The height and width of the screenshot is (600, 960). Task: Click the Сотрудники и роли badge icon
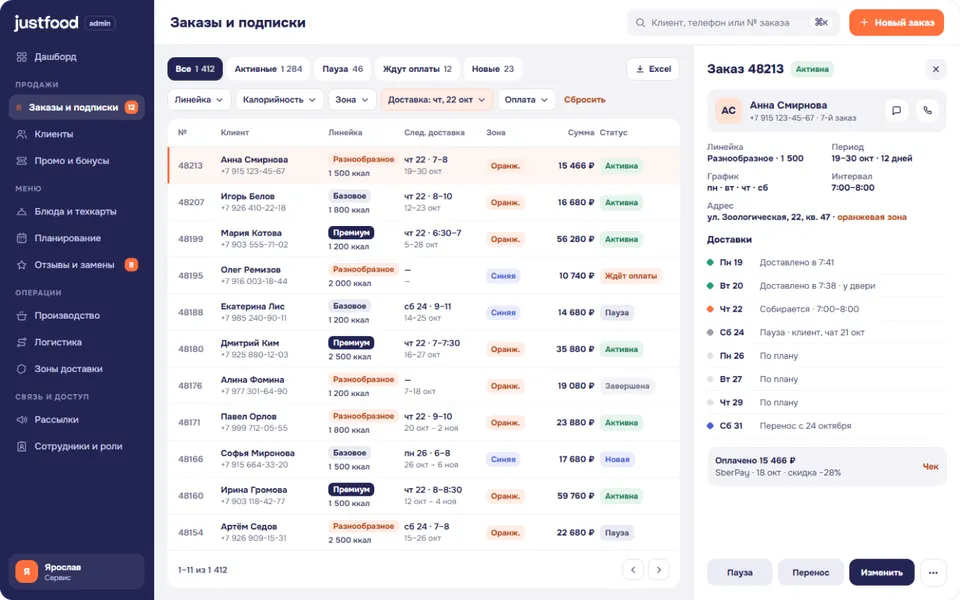pos(21,446)
